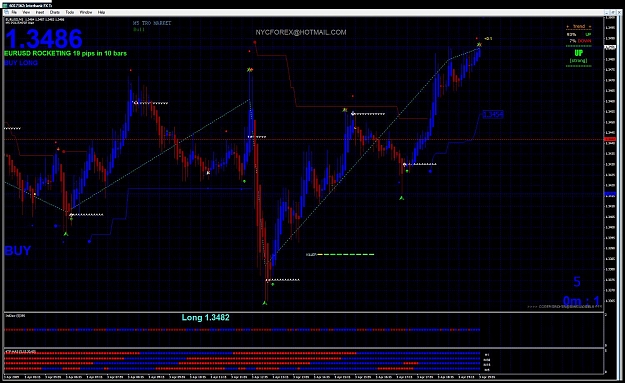The width and height of the screenshot is (625, 383).
Task: Click the orange 'trend' heading
Action: pyautogui.click(x=579, y=26)
